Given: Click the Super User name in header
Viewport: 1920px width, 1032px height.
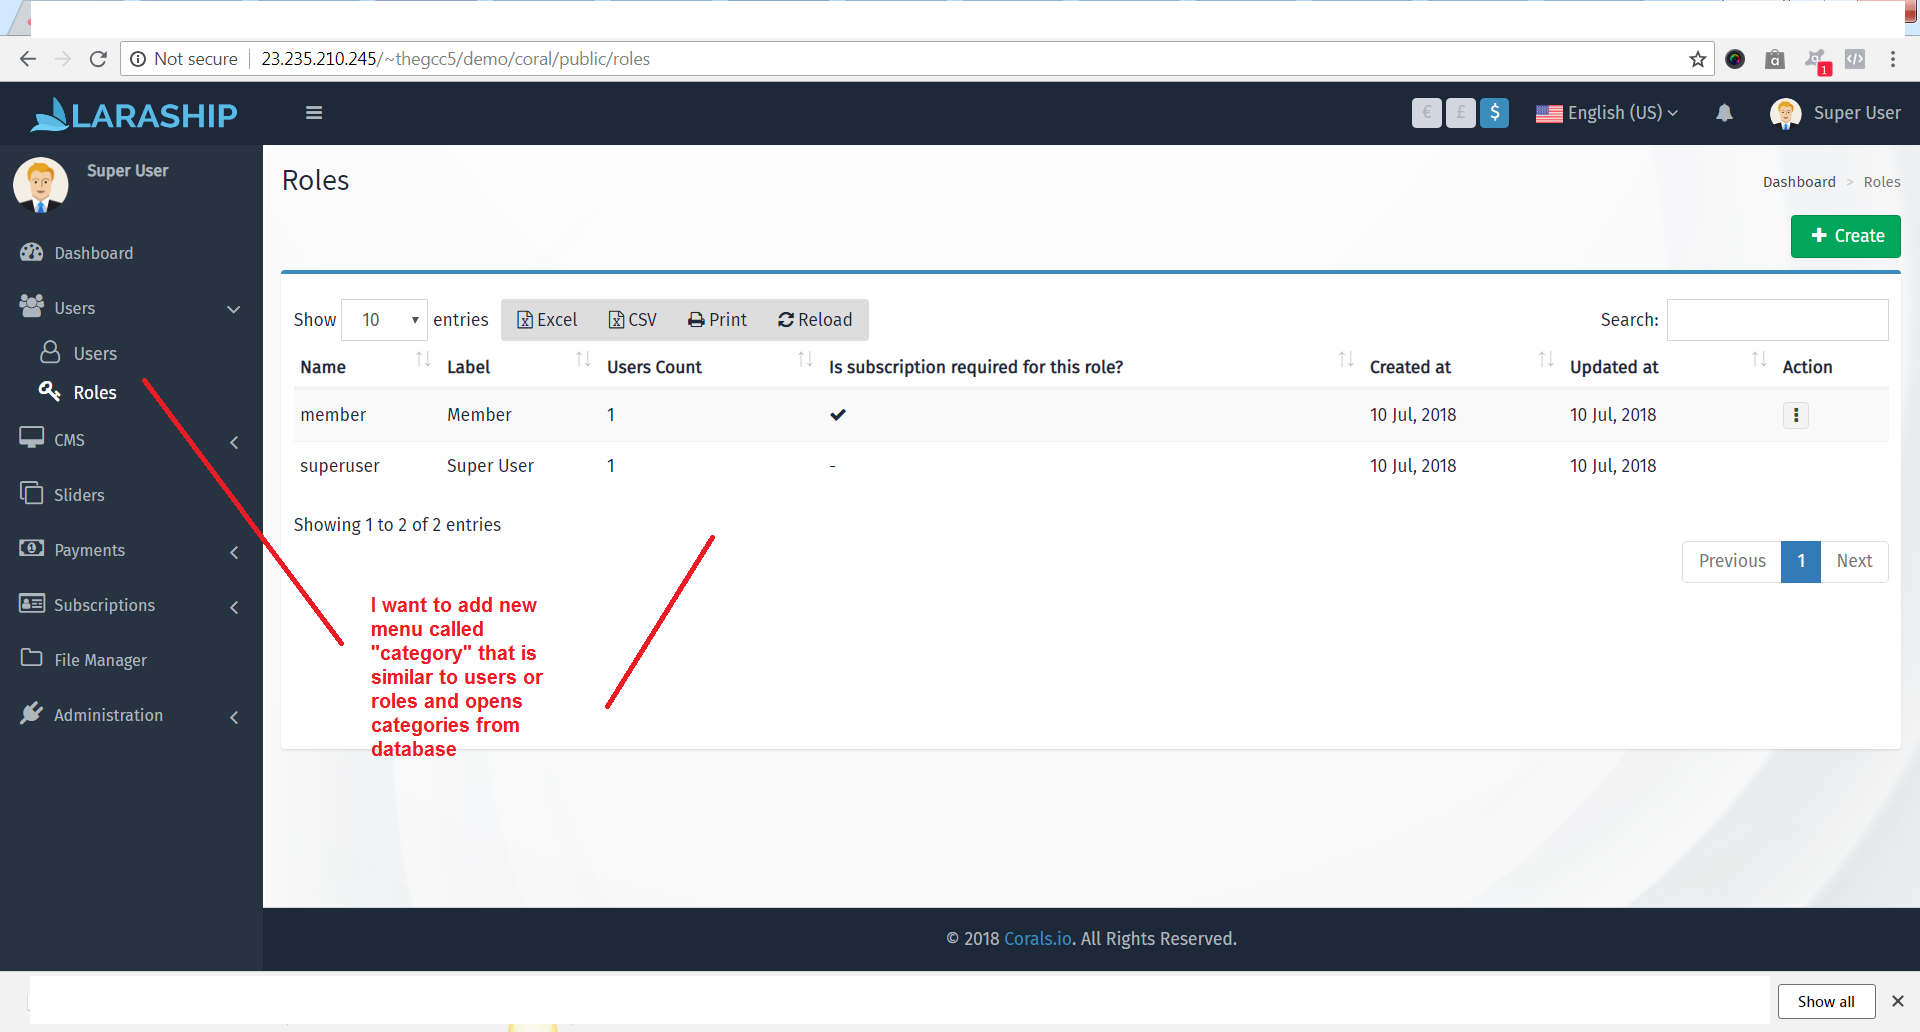Looking at the screenshot, I should (1857, 113).
